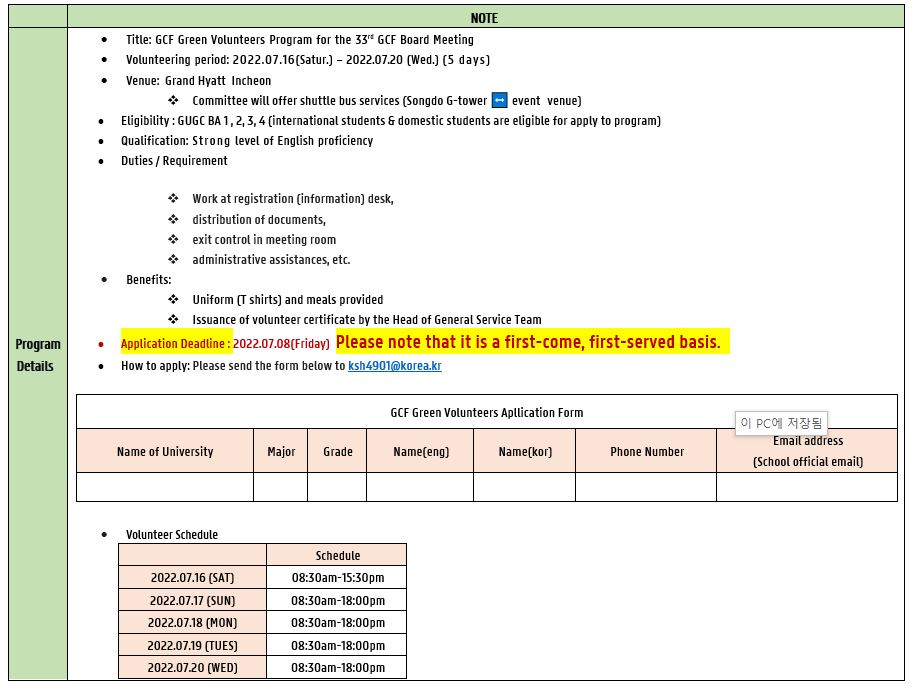Click the 08:30am-18:00pm cell in the TUES row

click(x=338, y=645)
